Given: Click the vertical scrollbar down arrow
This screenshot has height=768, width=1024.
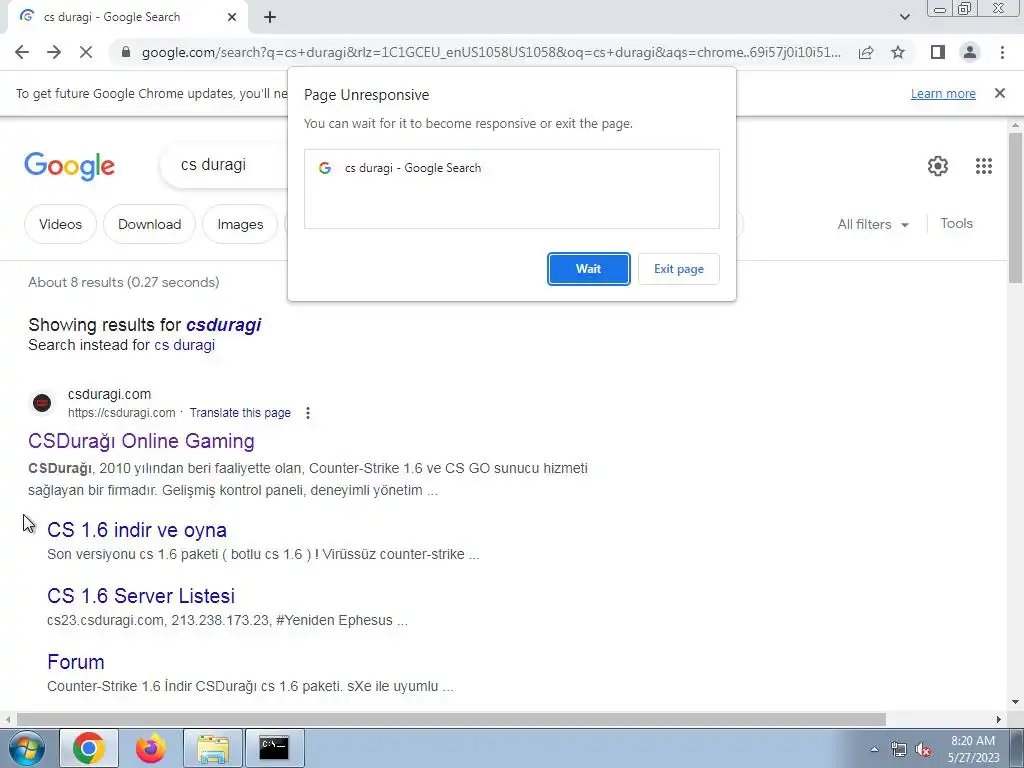Looking at the screenshot, I should pyautogui.click(x=1015, y=702).
